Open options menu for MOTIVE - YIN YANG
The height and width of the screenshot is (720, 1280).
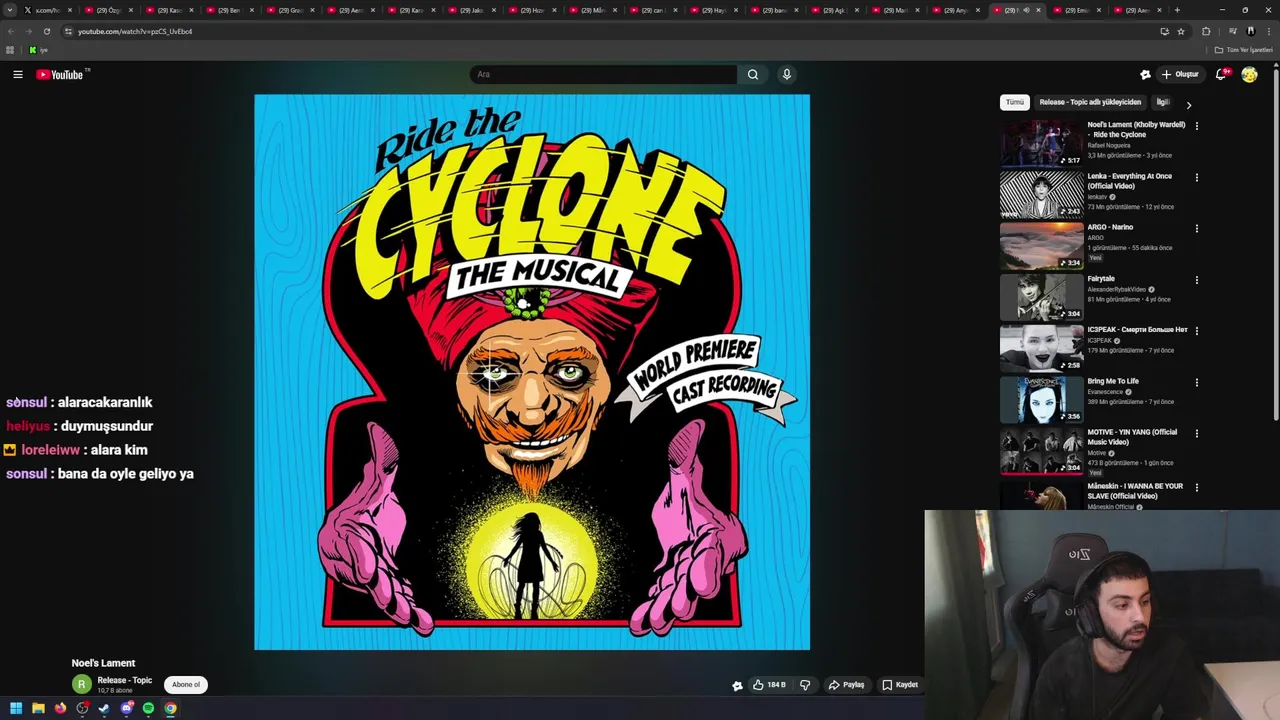(x=1197, y=433)
